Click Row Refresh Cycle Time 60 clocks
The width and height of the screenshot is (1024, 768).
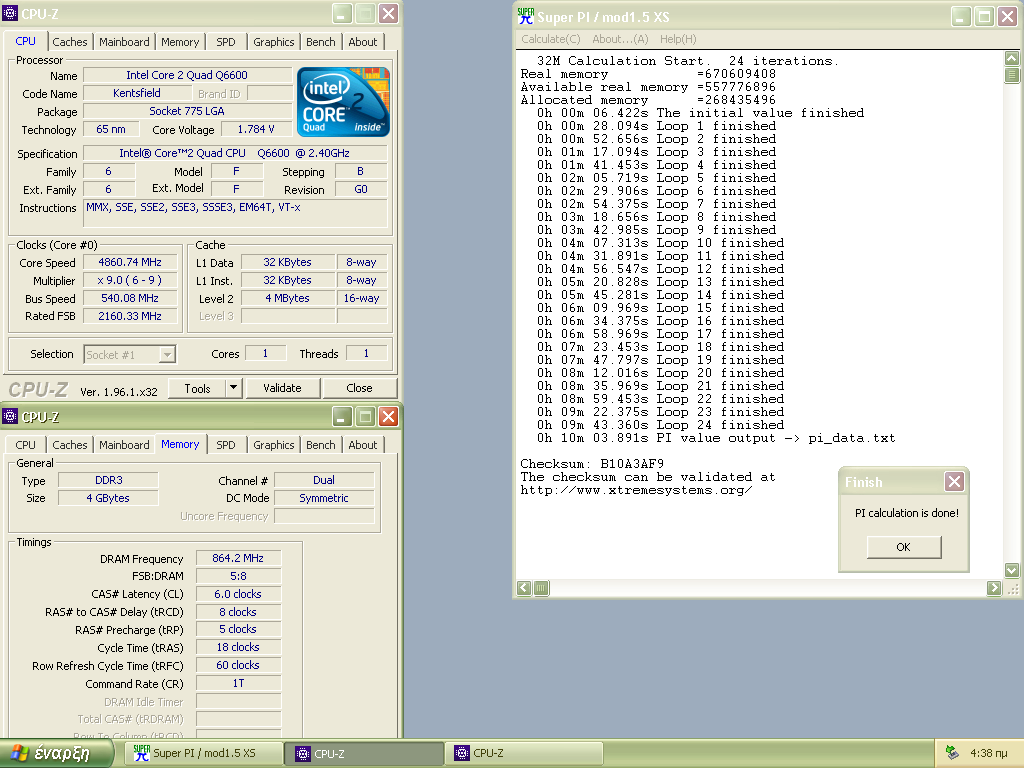click(238, 665)
